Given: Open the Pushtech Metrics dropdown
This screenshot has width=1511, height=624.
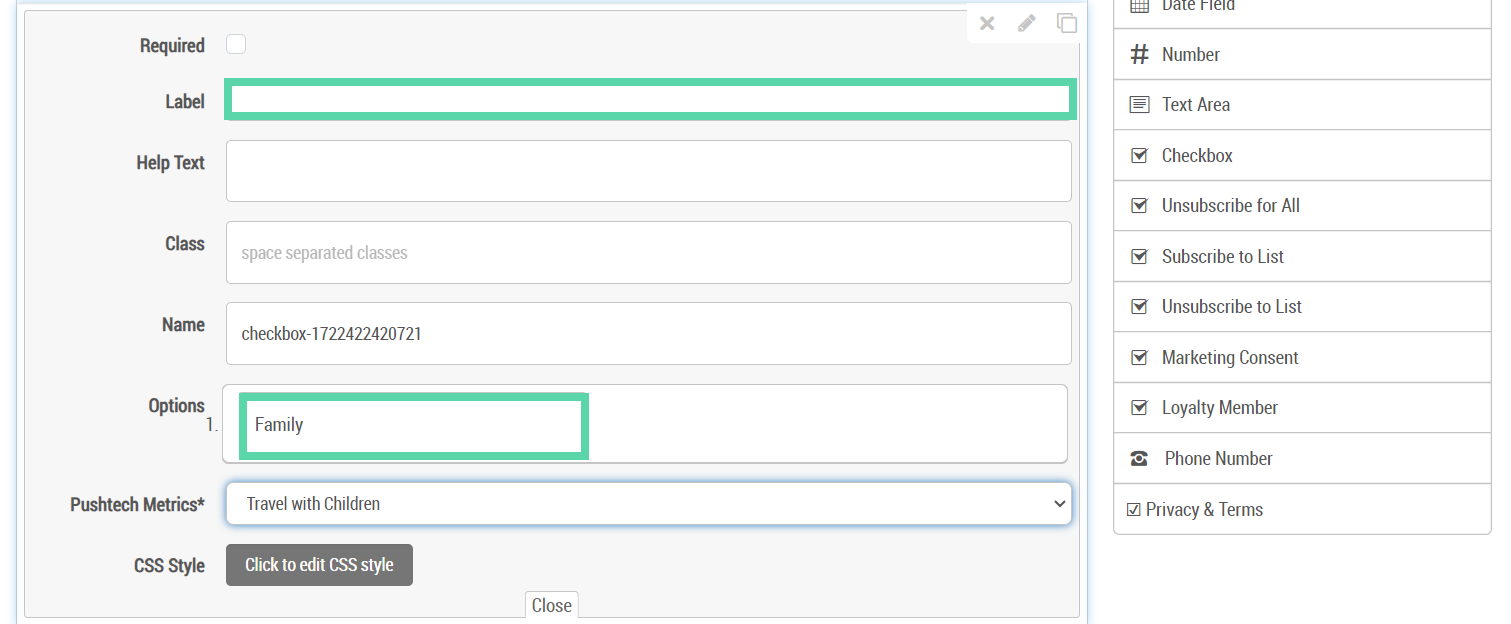Looking at the screenshot, I should [649, 504].
